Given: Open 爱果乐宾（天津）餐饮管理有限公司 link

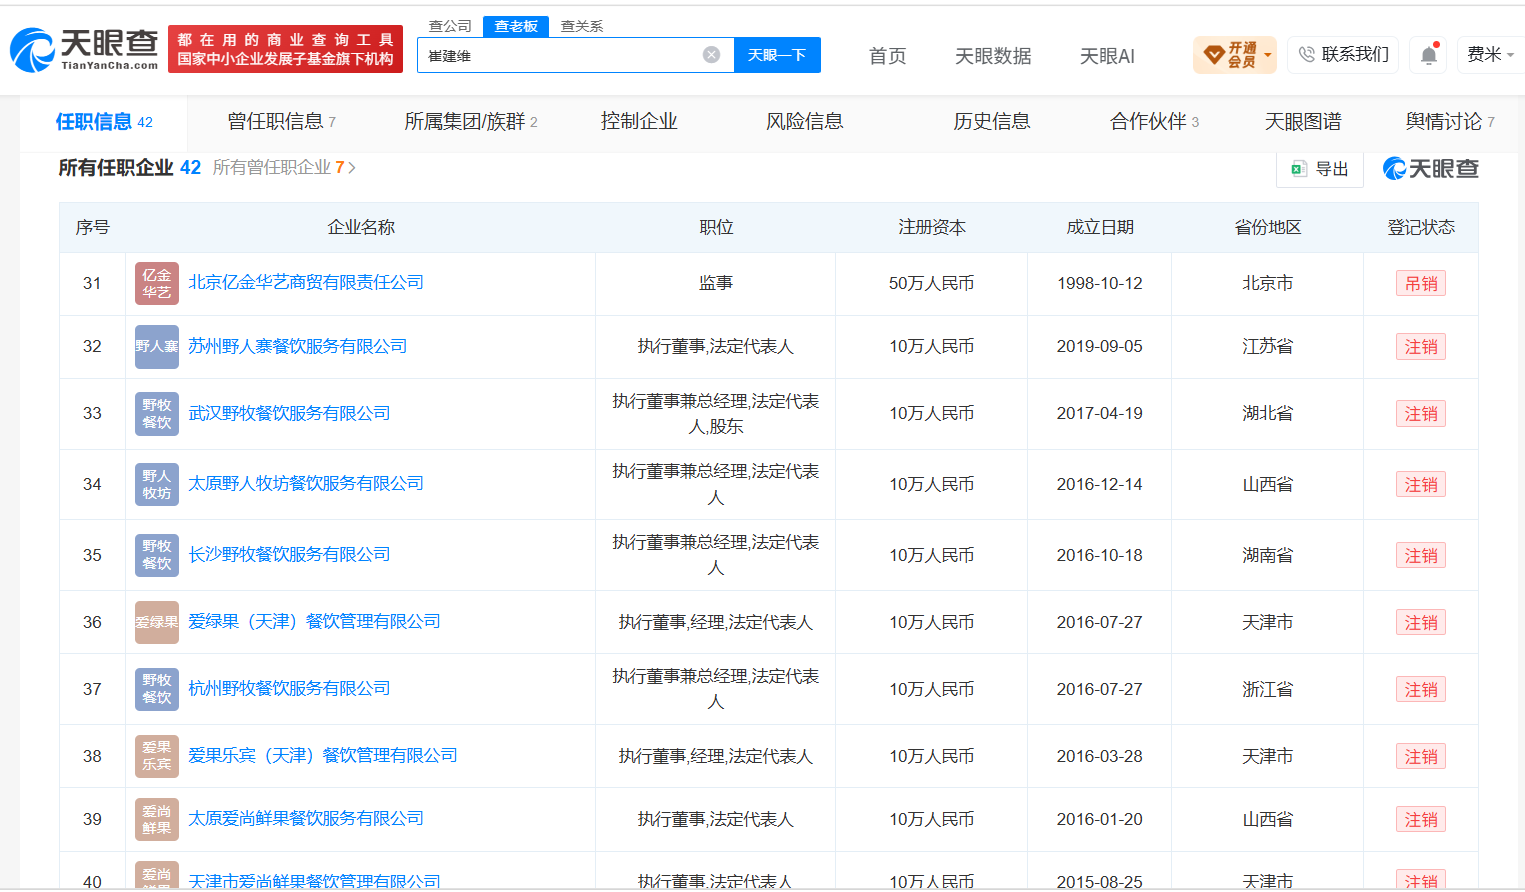Looking at the screenshot, I should [323, 756].
